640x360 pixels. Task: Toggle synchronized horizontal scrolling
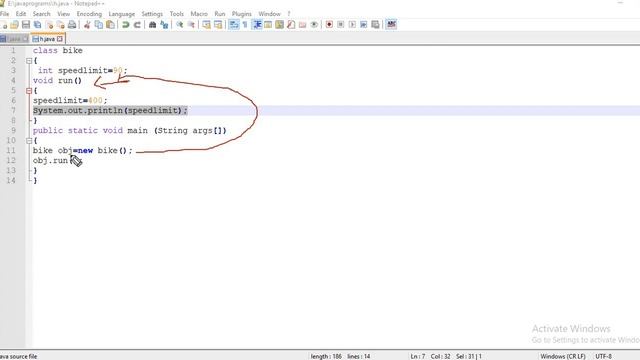click(218, 25)
